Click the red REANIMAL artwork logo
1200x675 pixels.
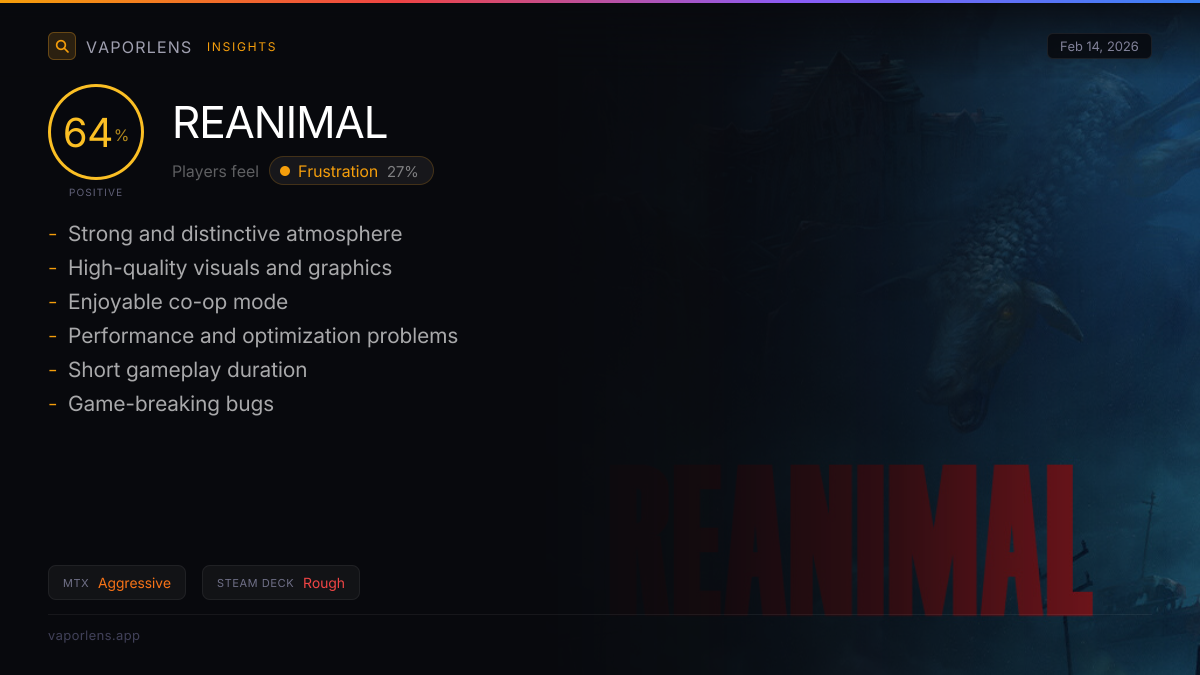click(853, 539)
